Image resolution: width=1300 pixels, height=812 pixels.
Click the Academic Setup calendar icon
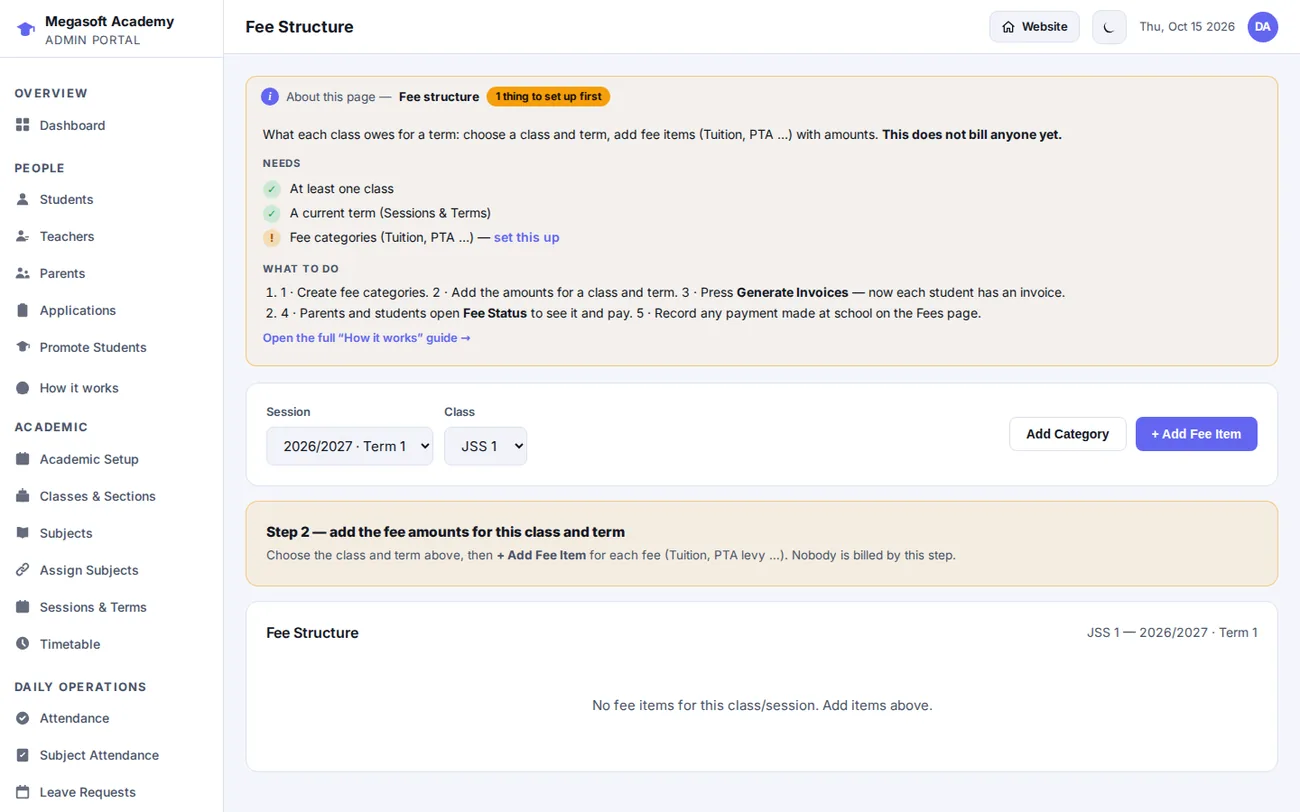(x=23, y=459)
